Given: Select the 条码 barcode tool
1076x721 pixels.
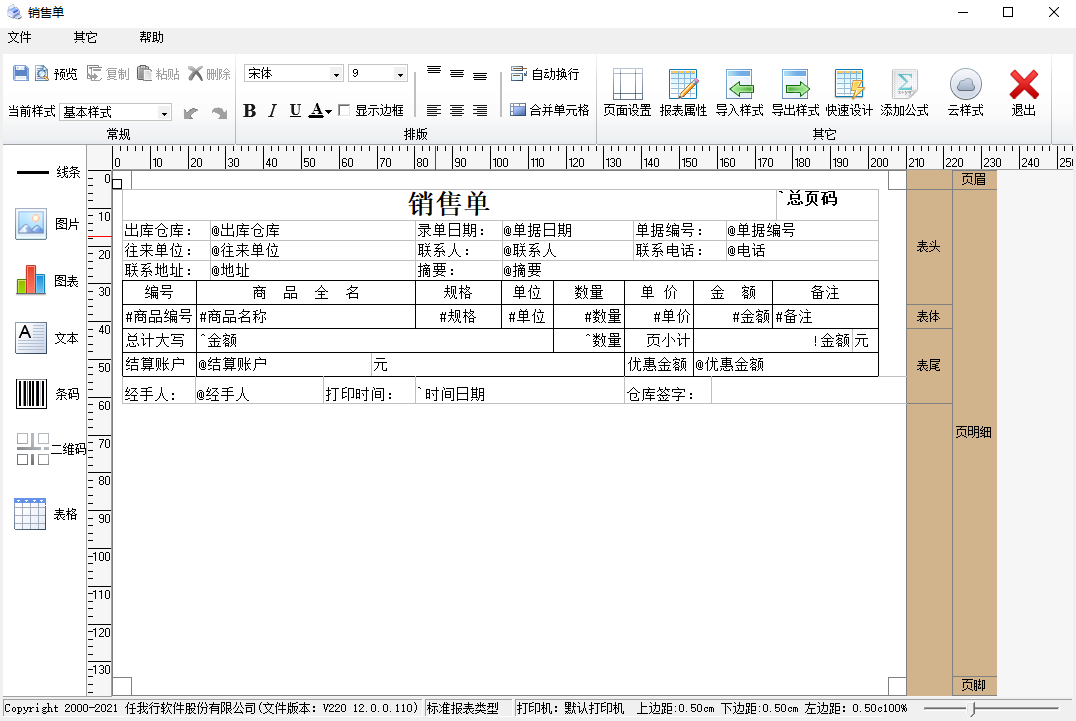Looking at the screenshot, I should point(32,394).
